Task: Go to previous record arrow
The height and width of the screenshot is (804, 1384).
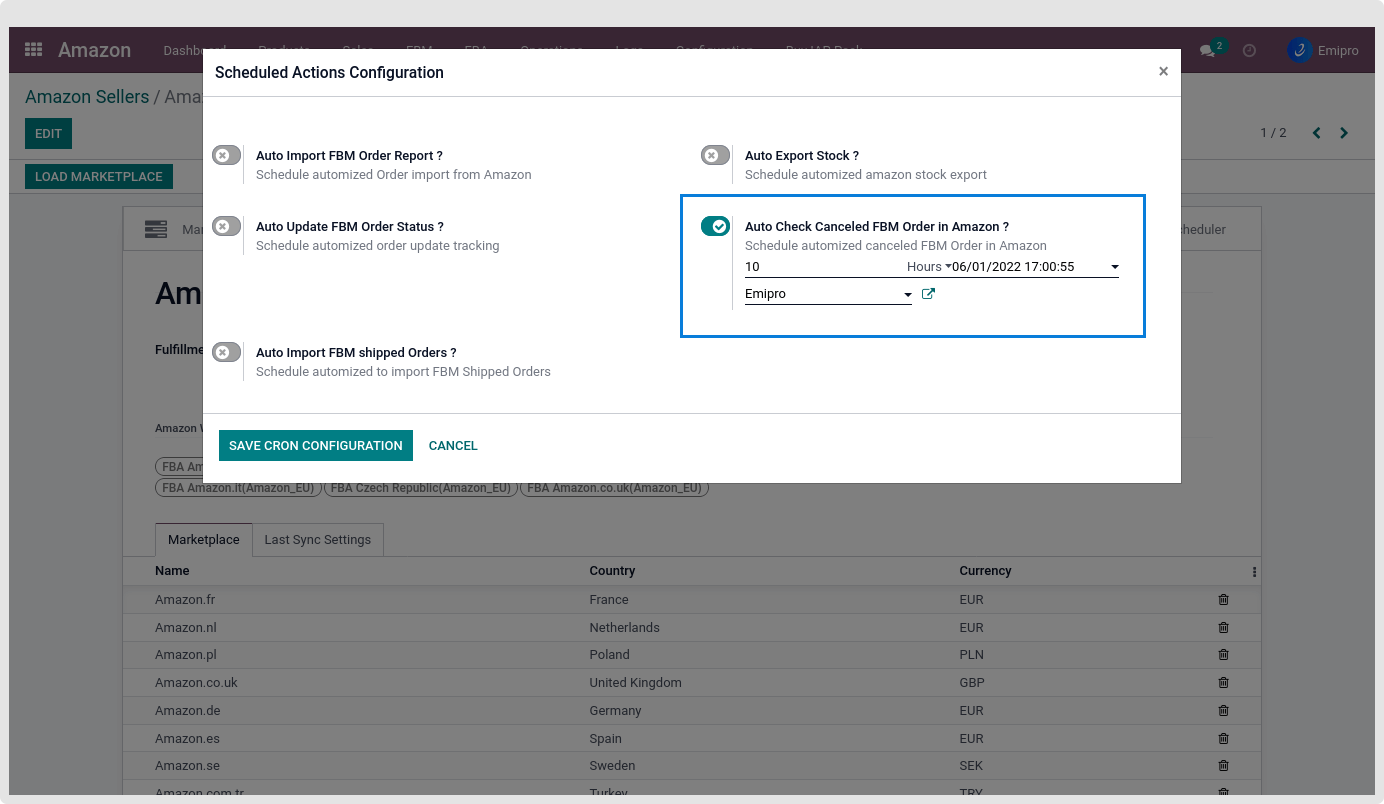Action: pos(1316,133)
